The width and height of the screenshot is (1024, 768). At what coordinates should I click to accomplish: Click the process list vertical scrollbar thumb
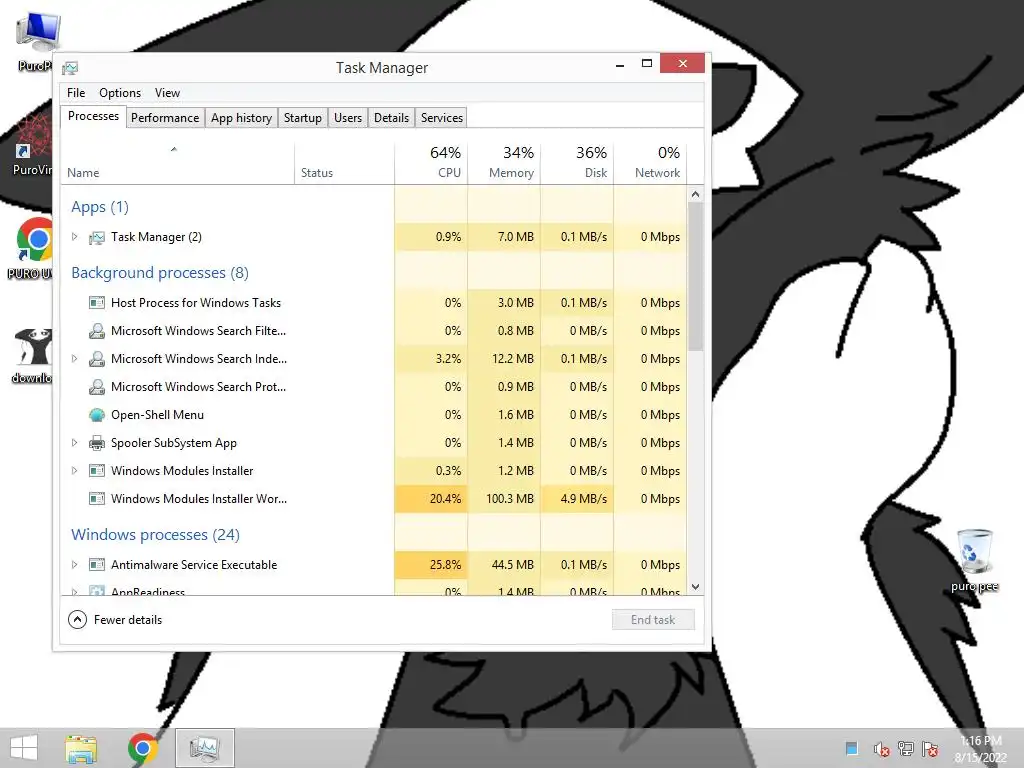tap(696, 276)
